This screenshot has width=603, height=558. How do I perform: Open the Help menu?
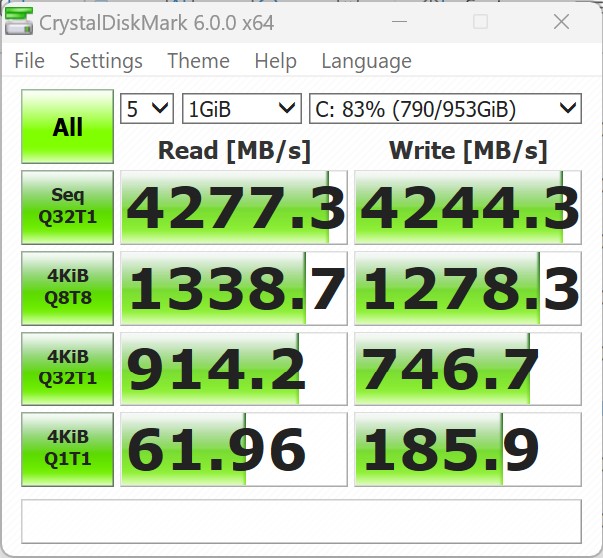point(275,61)
